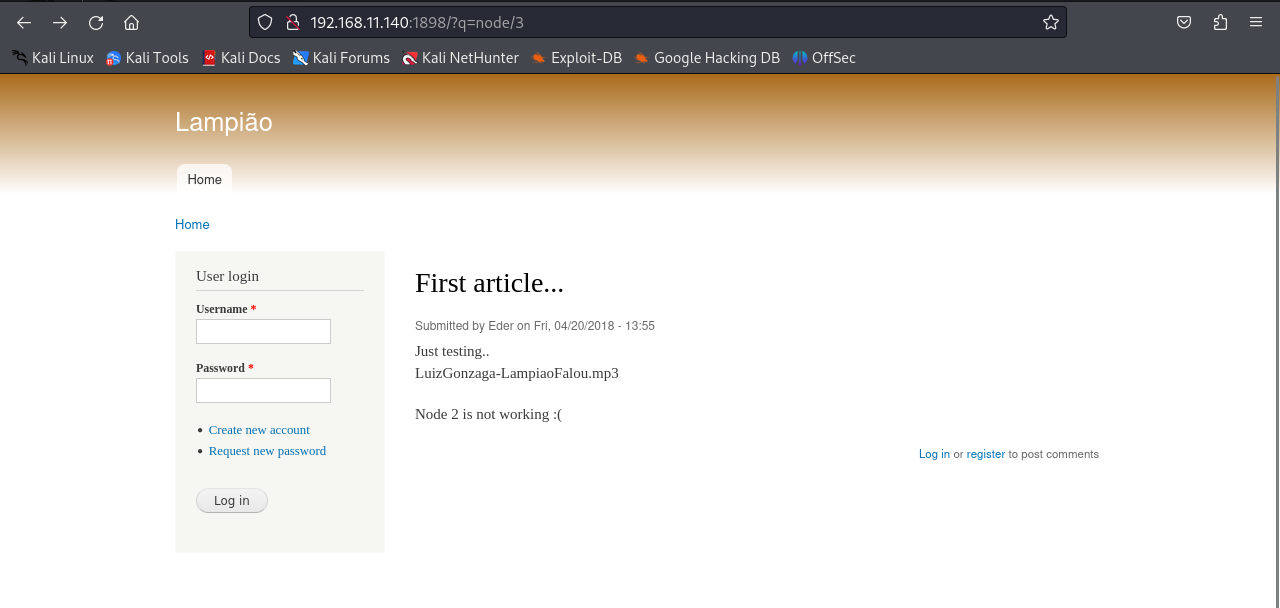Select the Home tab in site navigation
This screenshot has width=1280, height=608.
204,180
